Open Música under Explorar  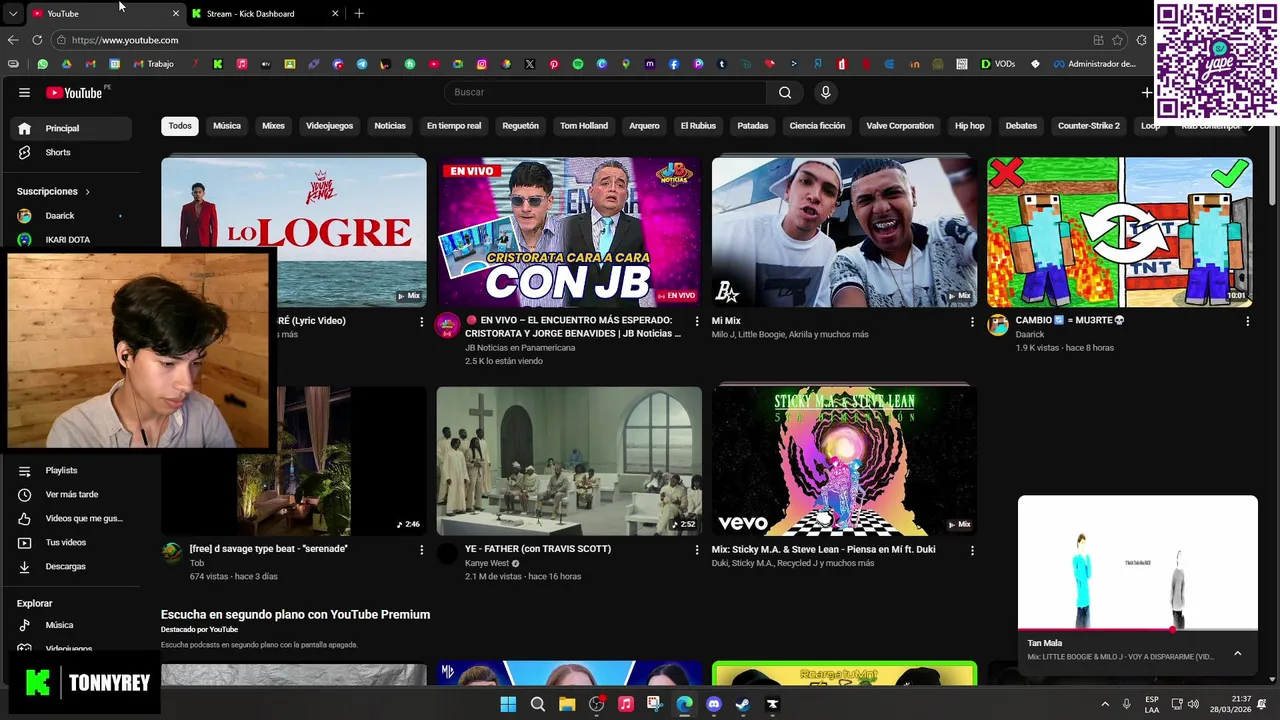71,625
